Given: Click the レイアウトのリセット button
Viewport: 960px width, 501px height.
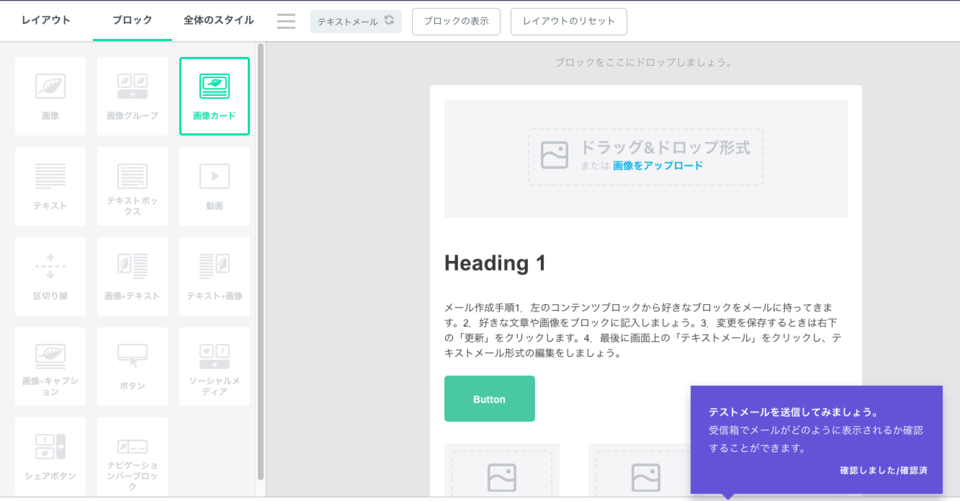Looking at the screenshot, I should coord(569,21).
